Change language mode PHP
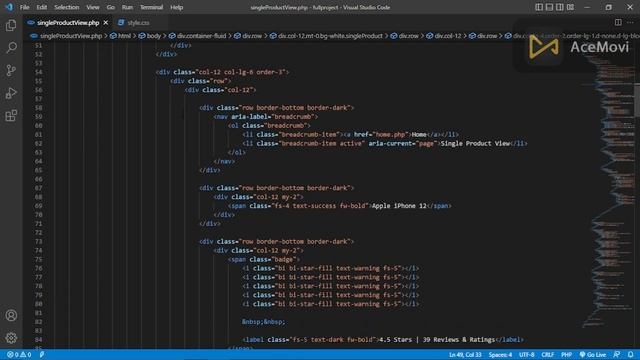 (x=566, y=354)
